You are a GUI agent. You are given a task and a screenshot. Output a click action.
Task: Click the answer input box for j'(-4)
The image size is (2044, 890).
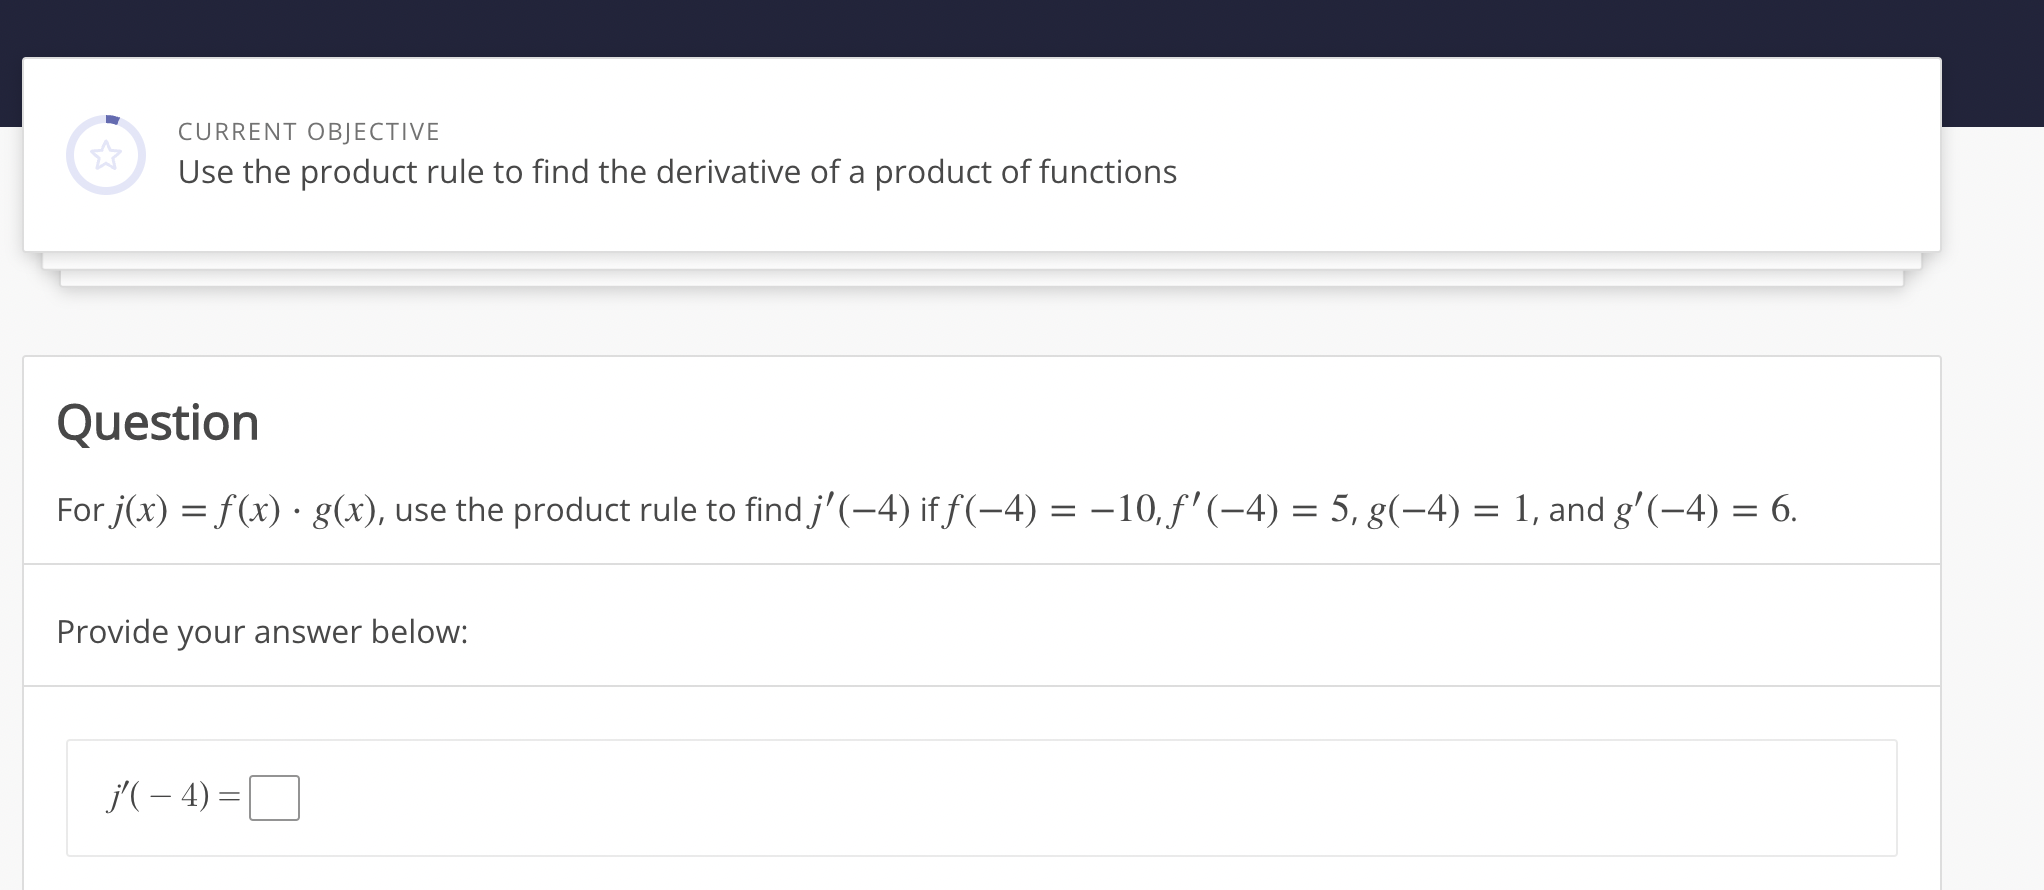click(274, 797)
